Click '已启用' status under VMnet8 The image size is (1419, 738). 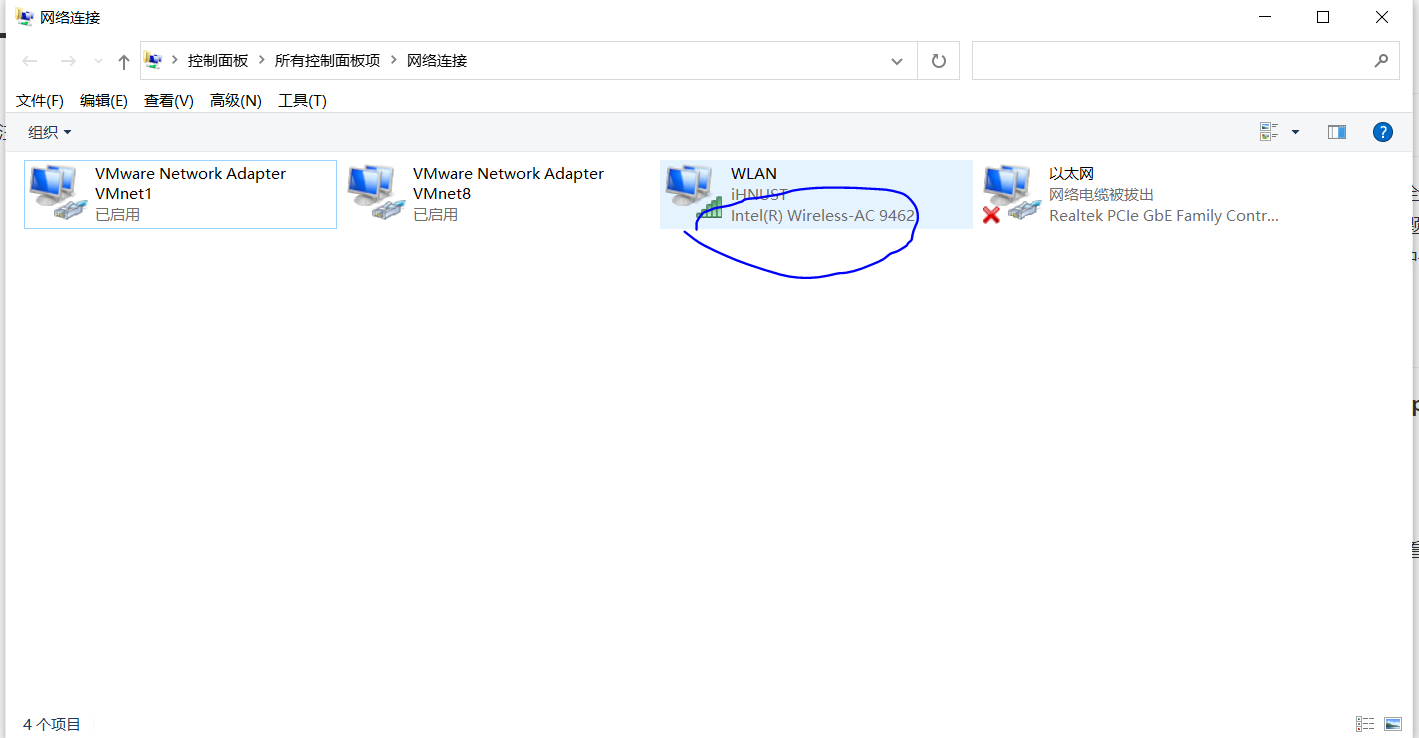click(435, 214)
